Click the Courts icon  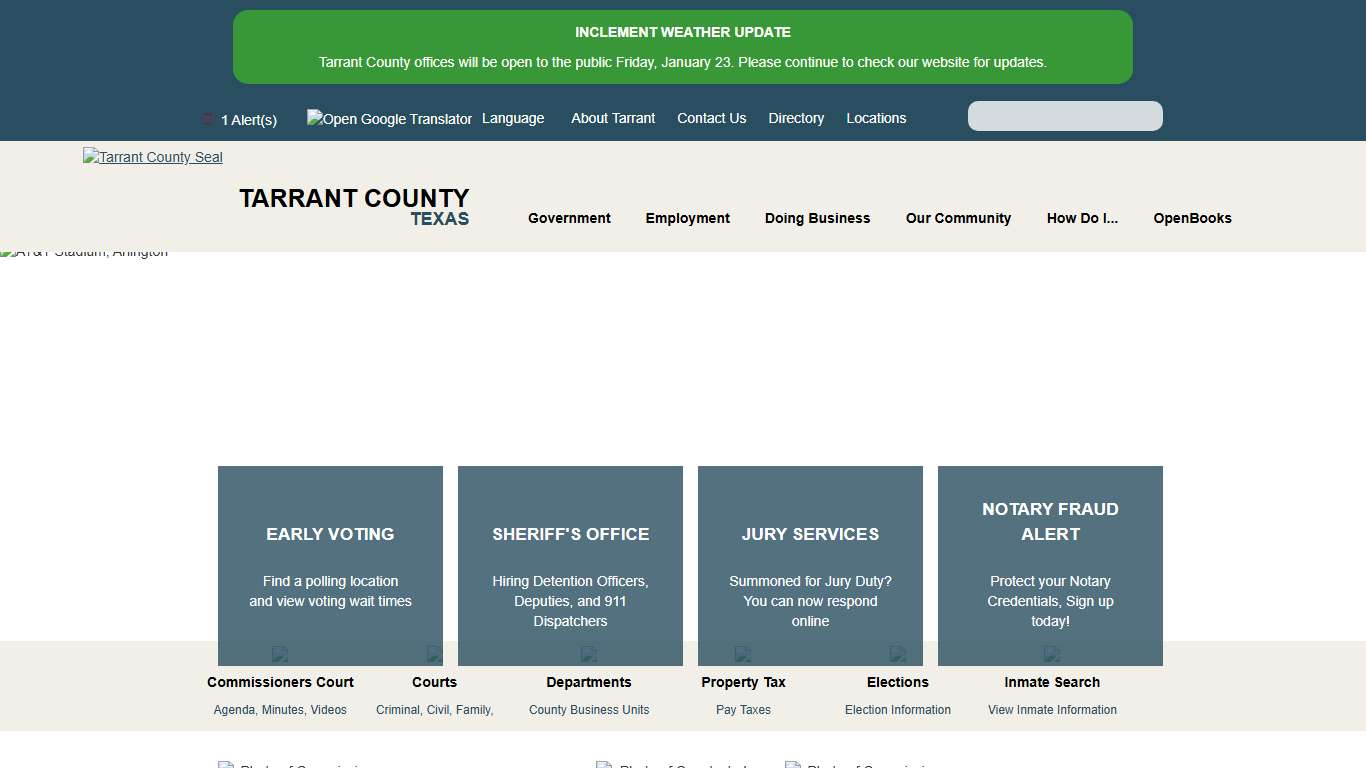[x=434, y=655]
